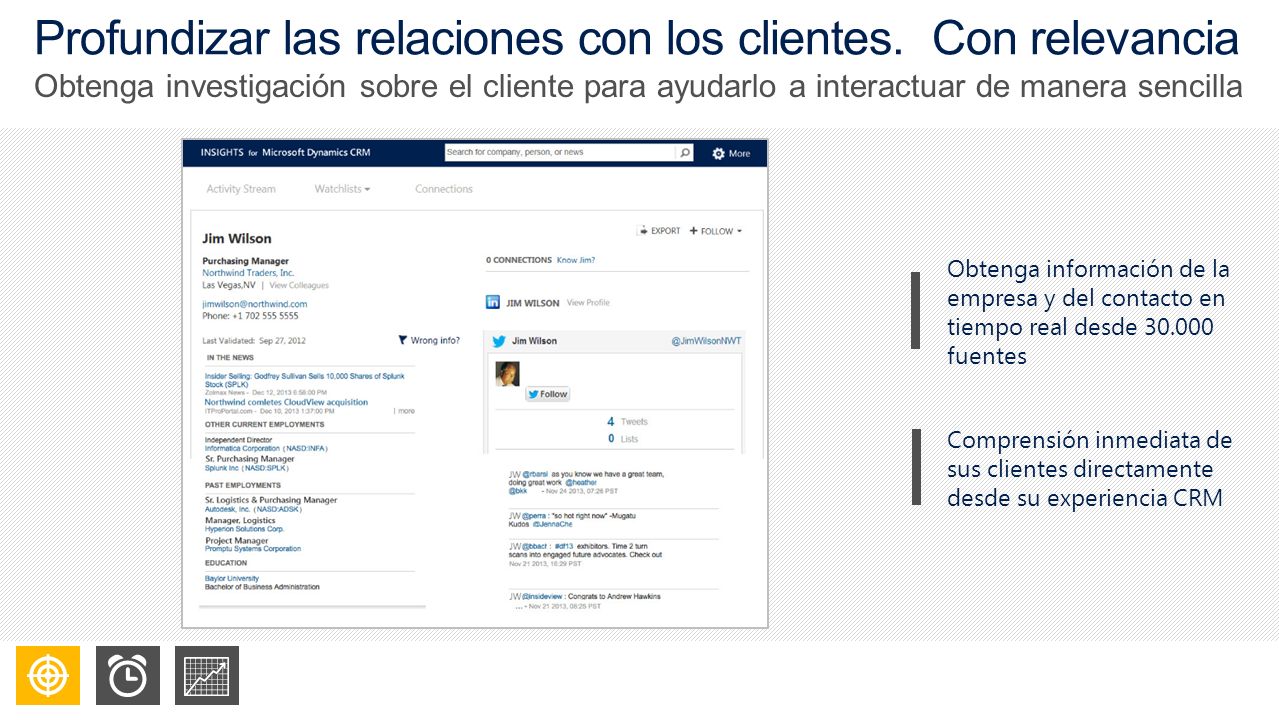The width and height of the screenshot is (1279, 720).
Task: Click the Tweets count 4
Action: click(611, 422)
